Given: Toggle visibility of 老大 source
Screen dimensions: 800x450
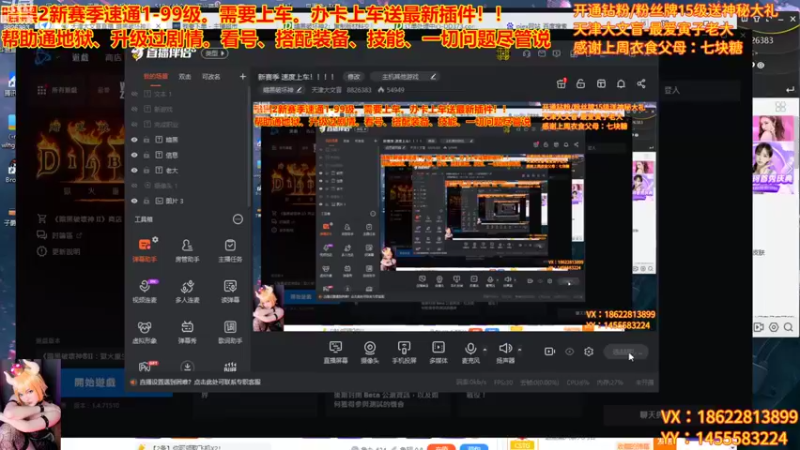Looking at the screenshot, I should (x=134, y=170).
